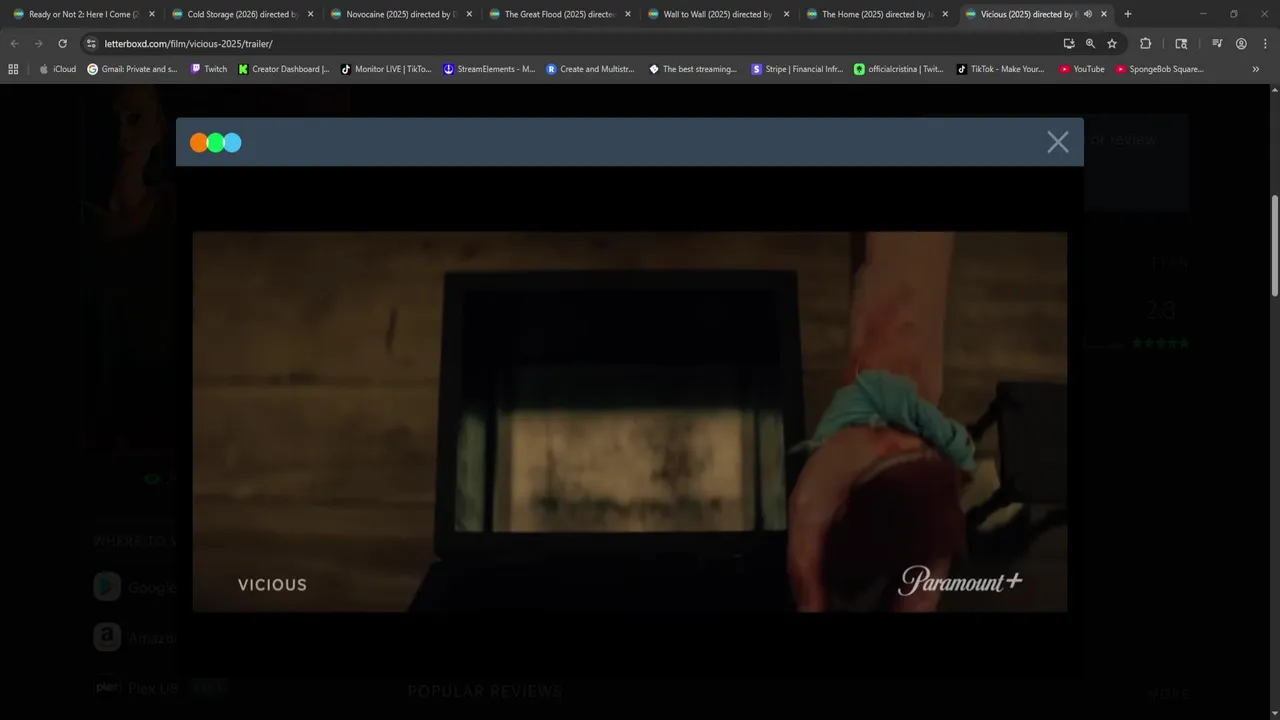Close the Novocaine tab

click(469, 14)
